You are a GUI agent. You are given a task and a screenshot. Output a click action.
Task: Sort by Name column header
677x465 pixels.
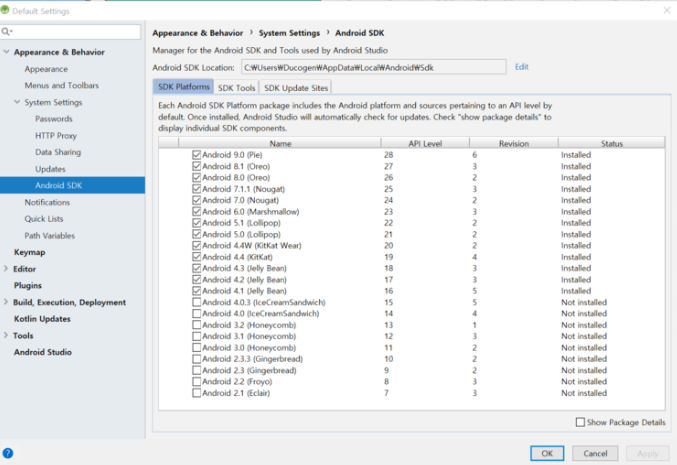click(280, 143)
